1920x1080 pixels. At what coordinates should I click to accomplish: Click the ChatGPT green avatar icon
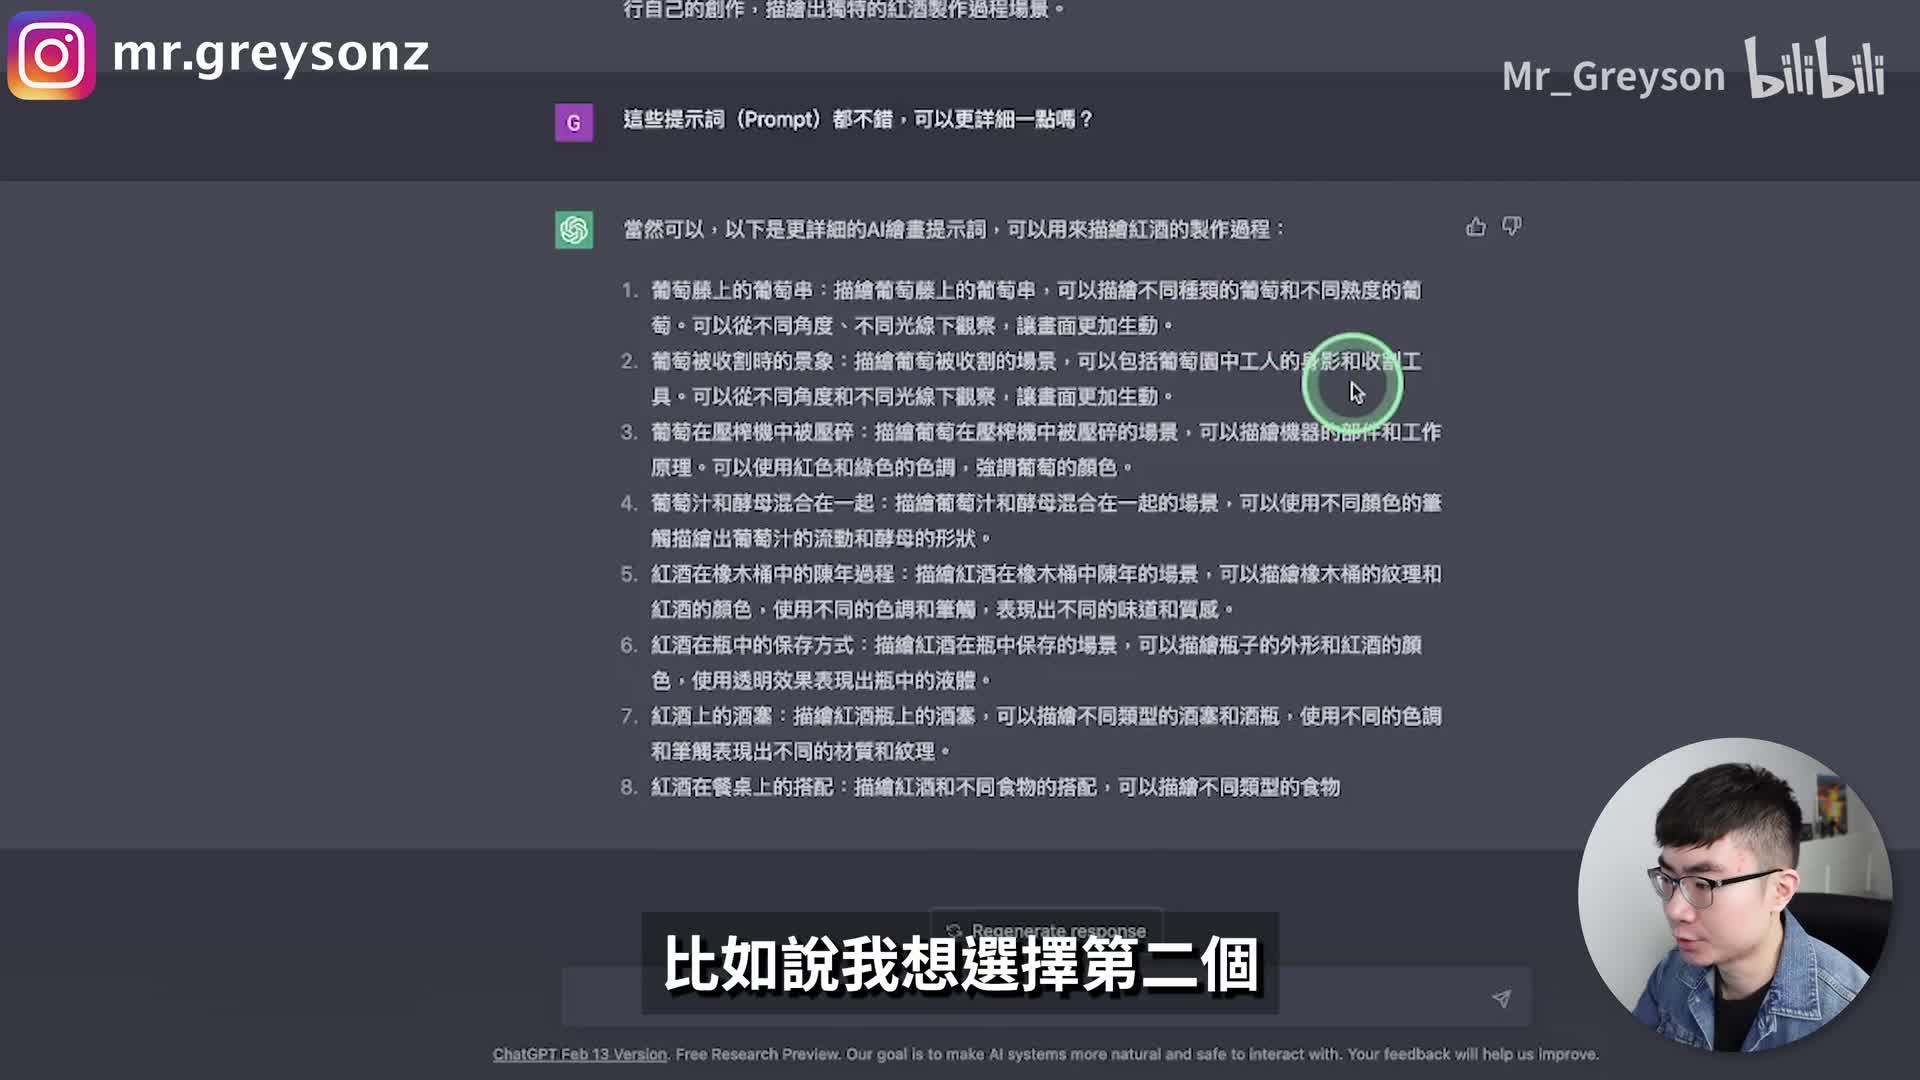574,230
